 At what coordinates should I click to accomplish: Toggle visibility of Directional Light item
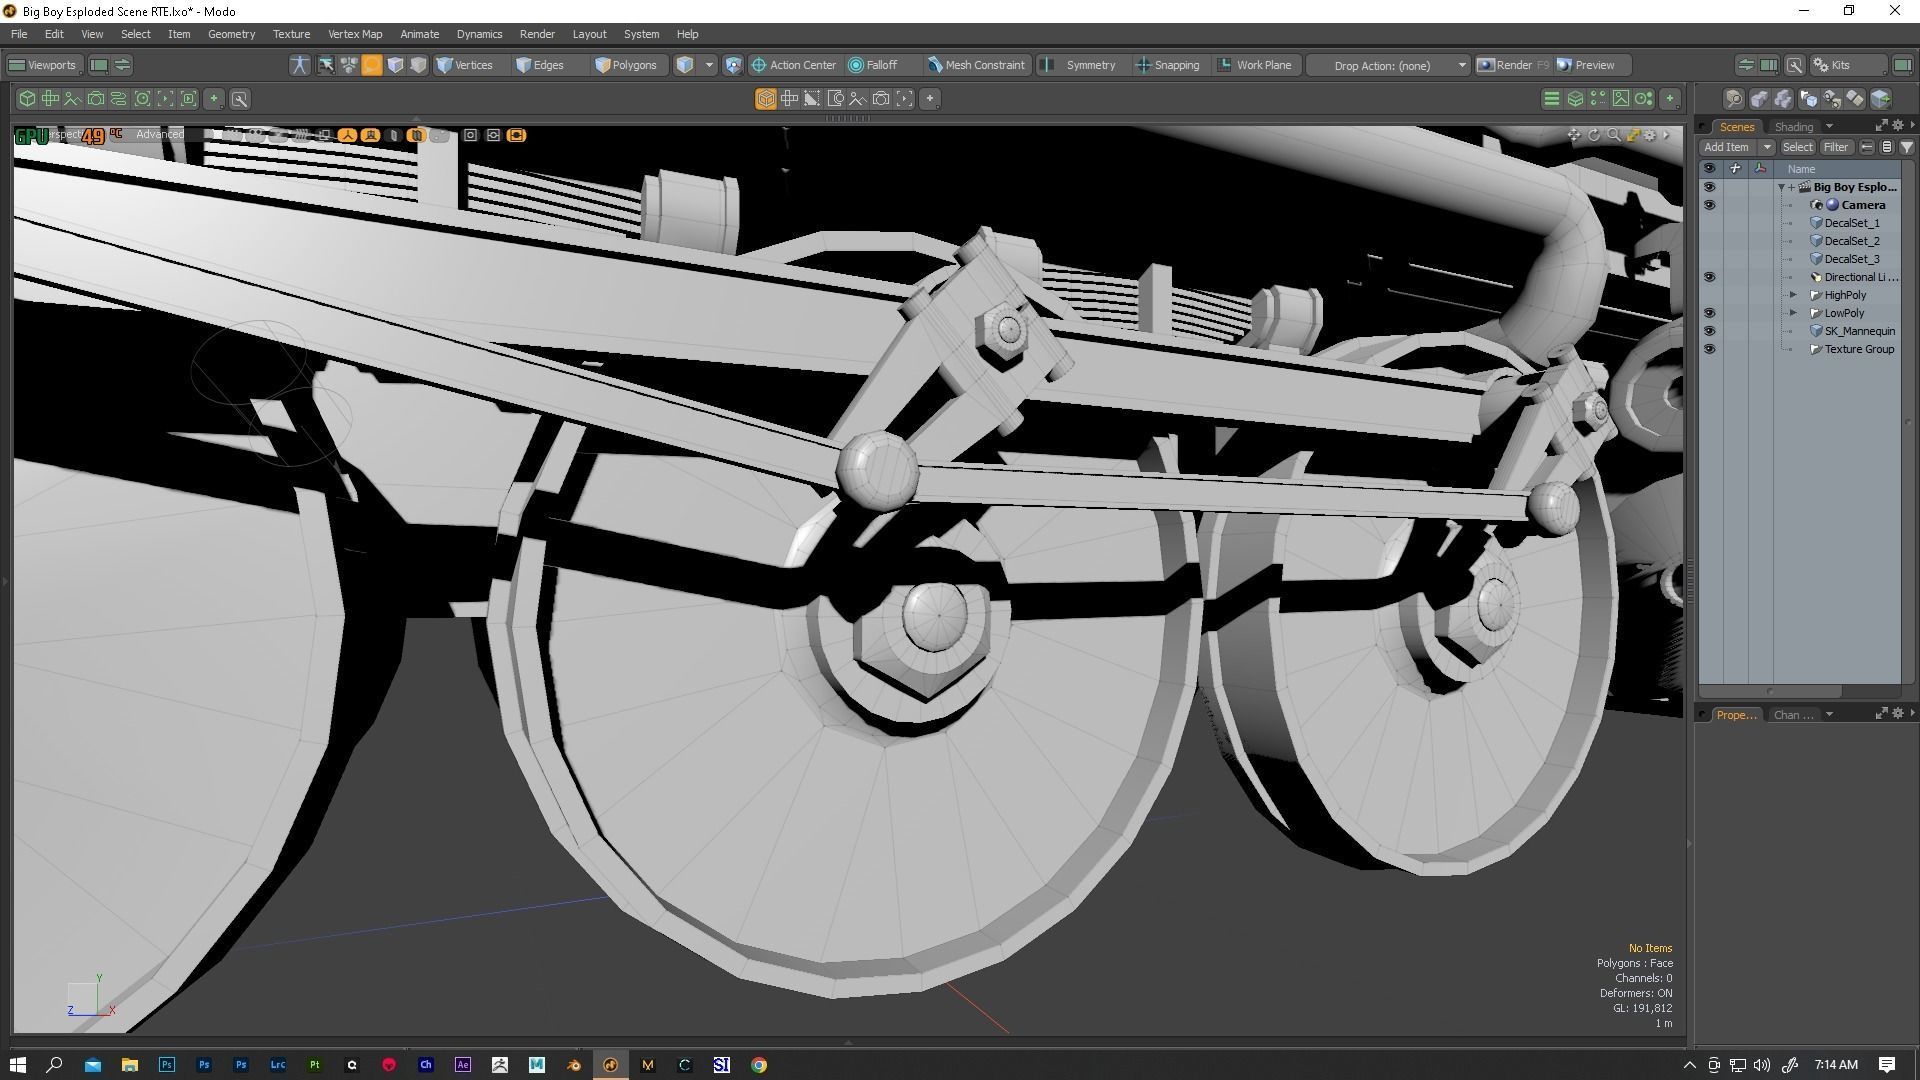[1709, 277]
